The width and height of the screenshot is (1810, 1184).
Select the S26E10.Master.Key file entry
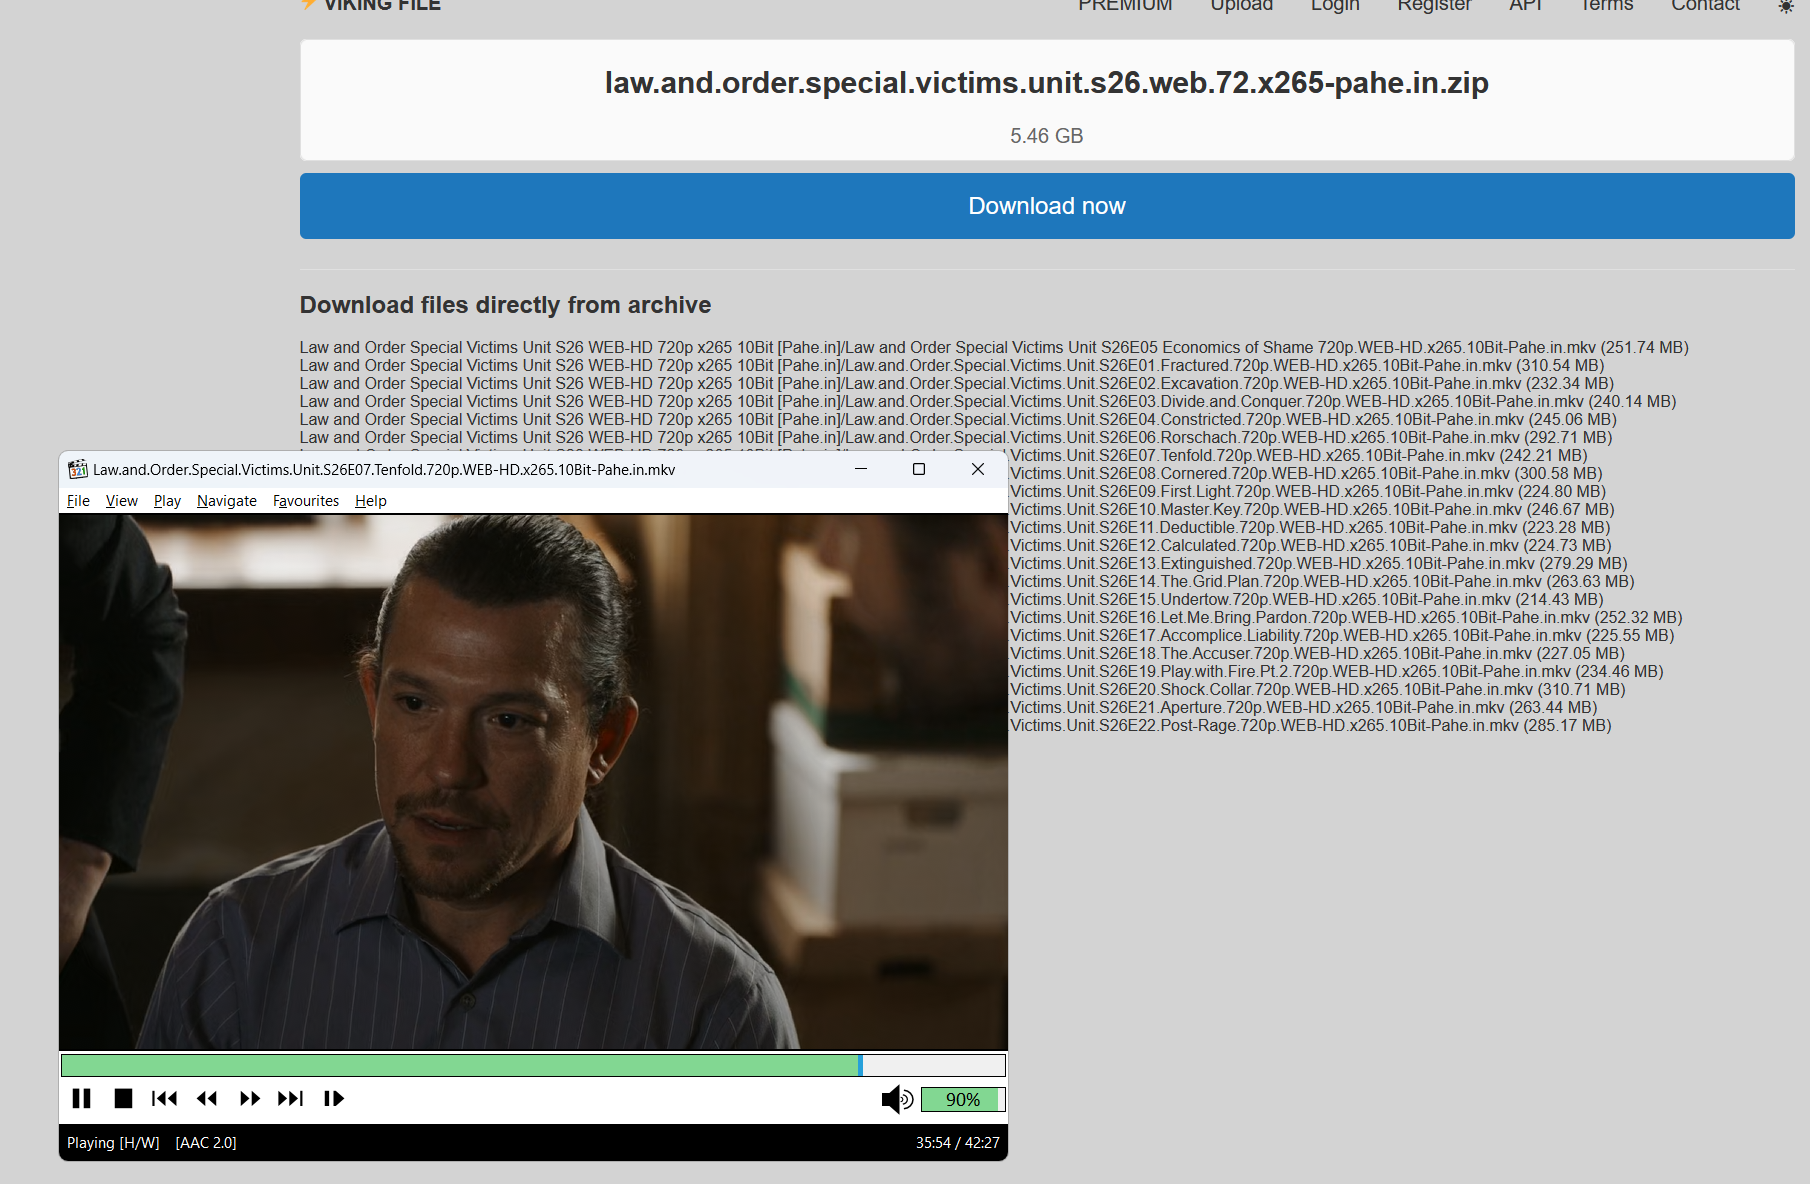click(x=1312, y=510)
